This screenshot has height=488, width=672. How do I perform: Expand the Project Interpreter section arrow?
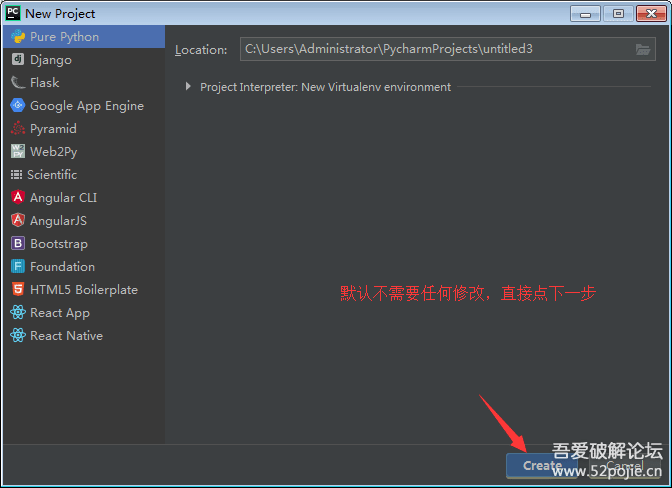coord(188,87)
